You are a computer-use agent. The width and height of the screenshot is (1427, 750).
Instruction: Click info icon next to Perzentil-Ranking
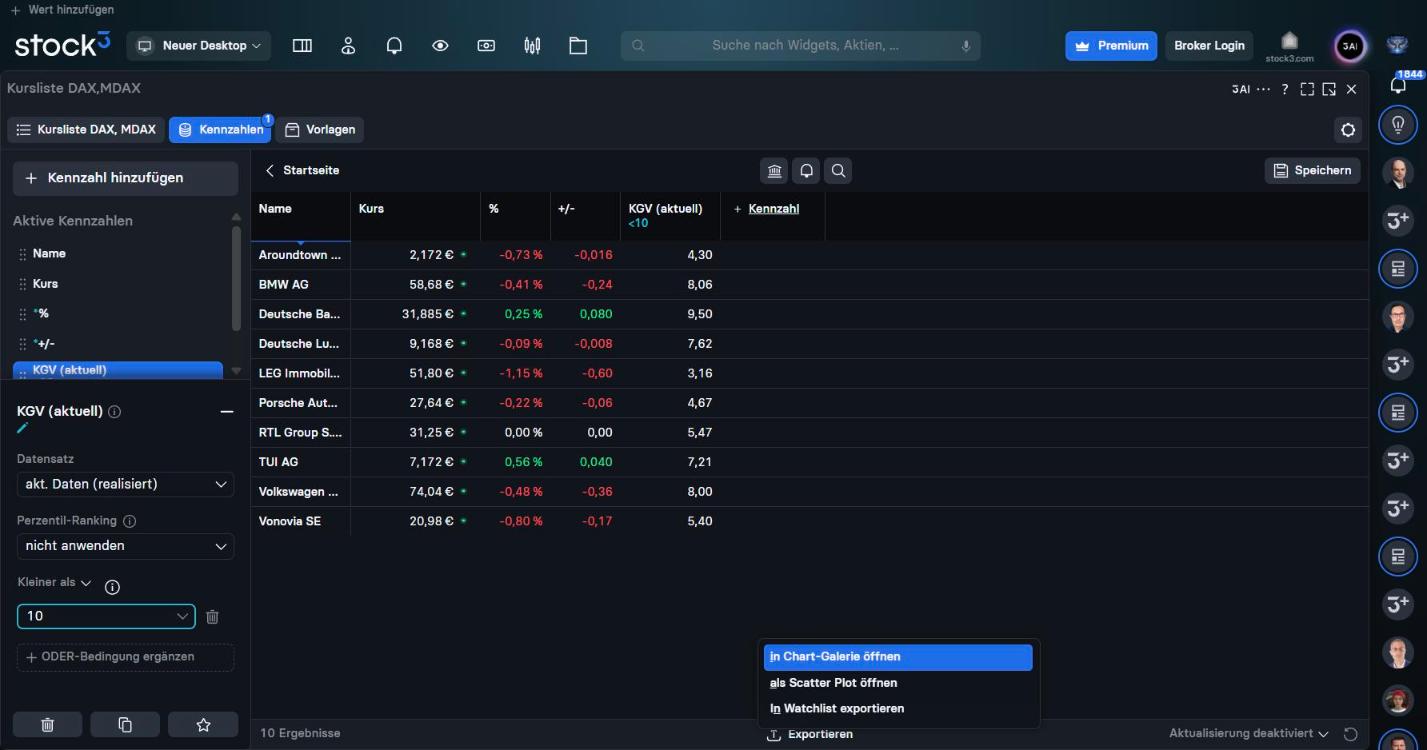[x=129, y=521]
